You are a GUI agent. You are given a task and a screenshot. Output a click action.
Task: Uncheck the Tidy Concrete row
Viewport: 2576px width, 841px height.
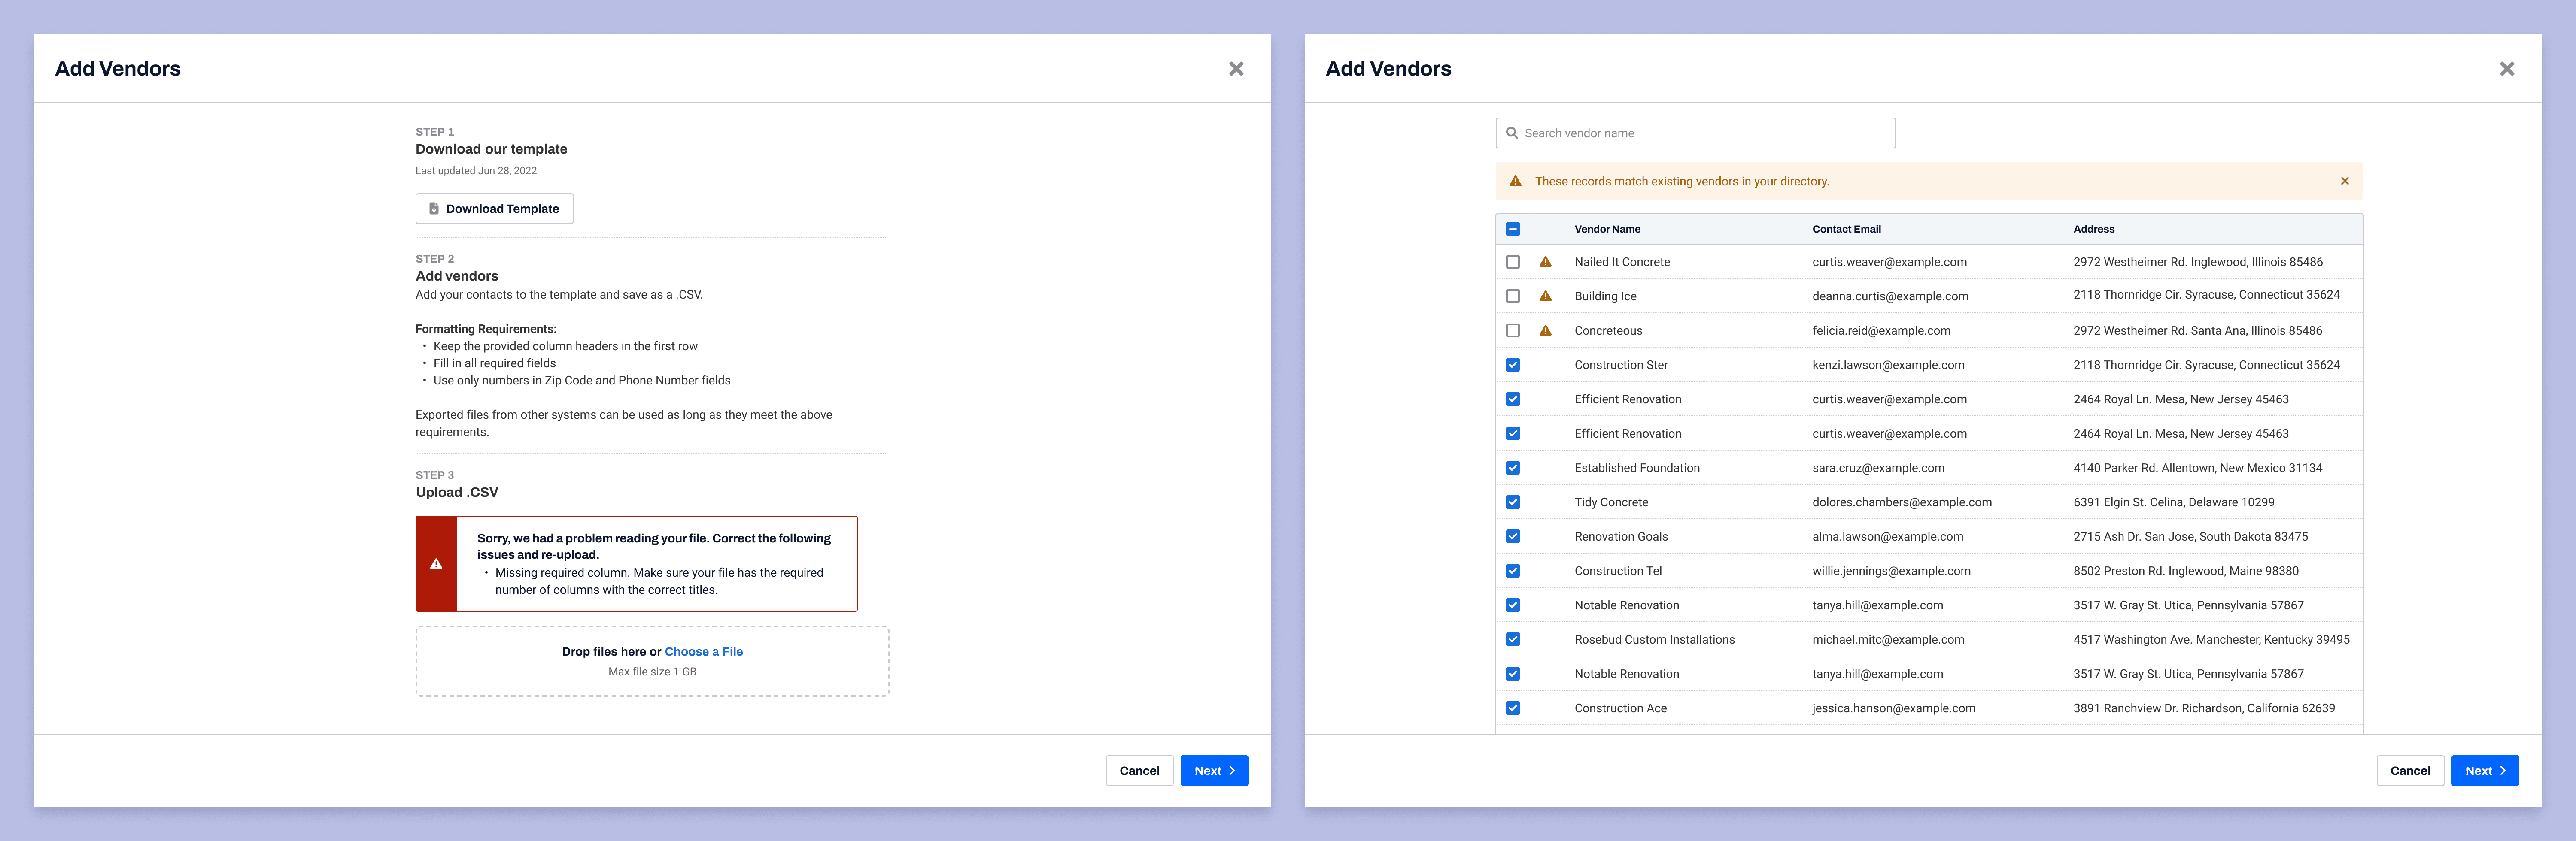click(x=1513, y=502)
